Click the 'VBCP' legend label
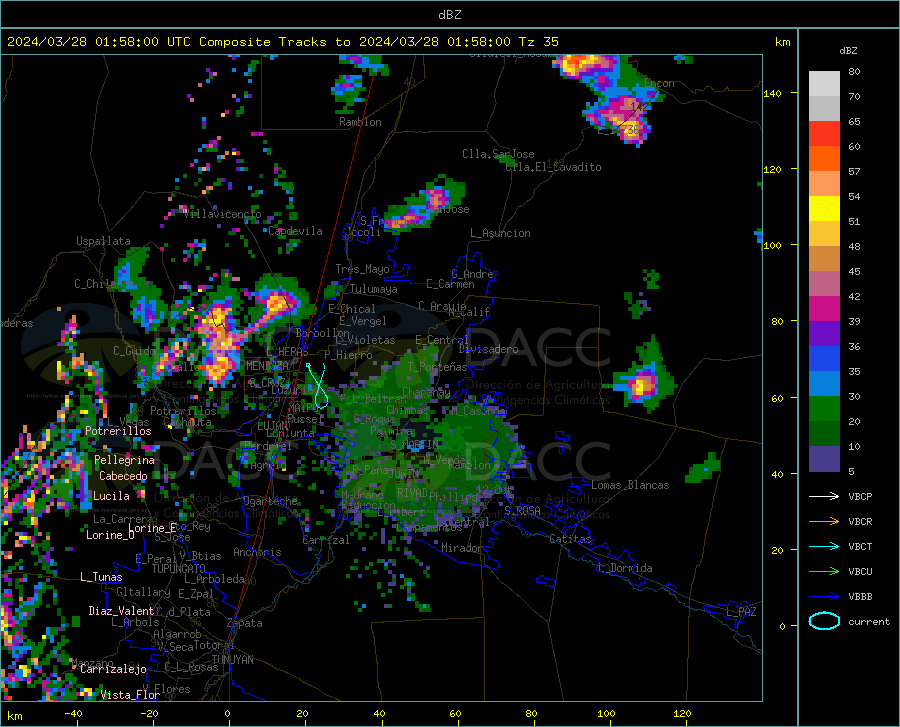This screenshot has width=900, height=727. point(860,496)
